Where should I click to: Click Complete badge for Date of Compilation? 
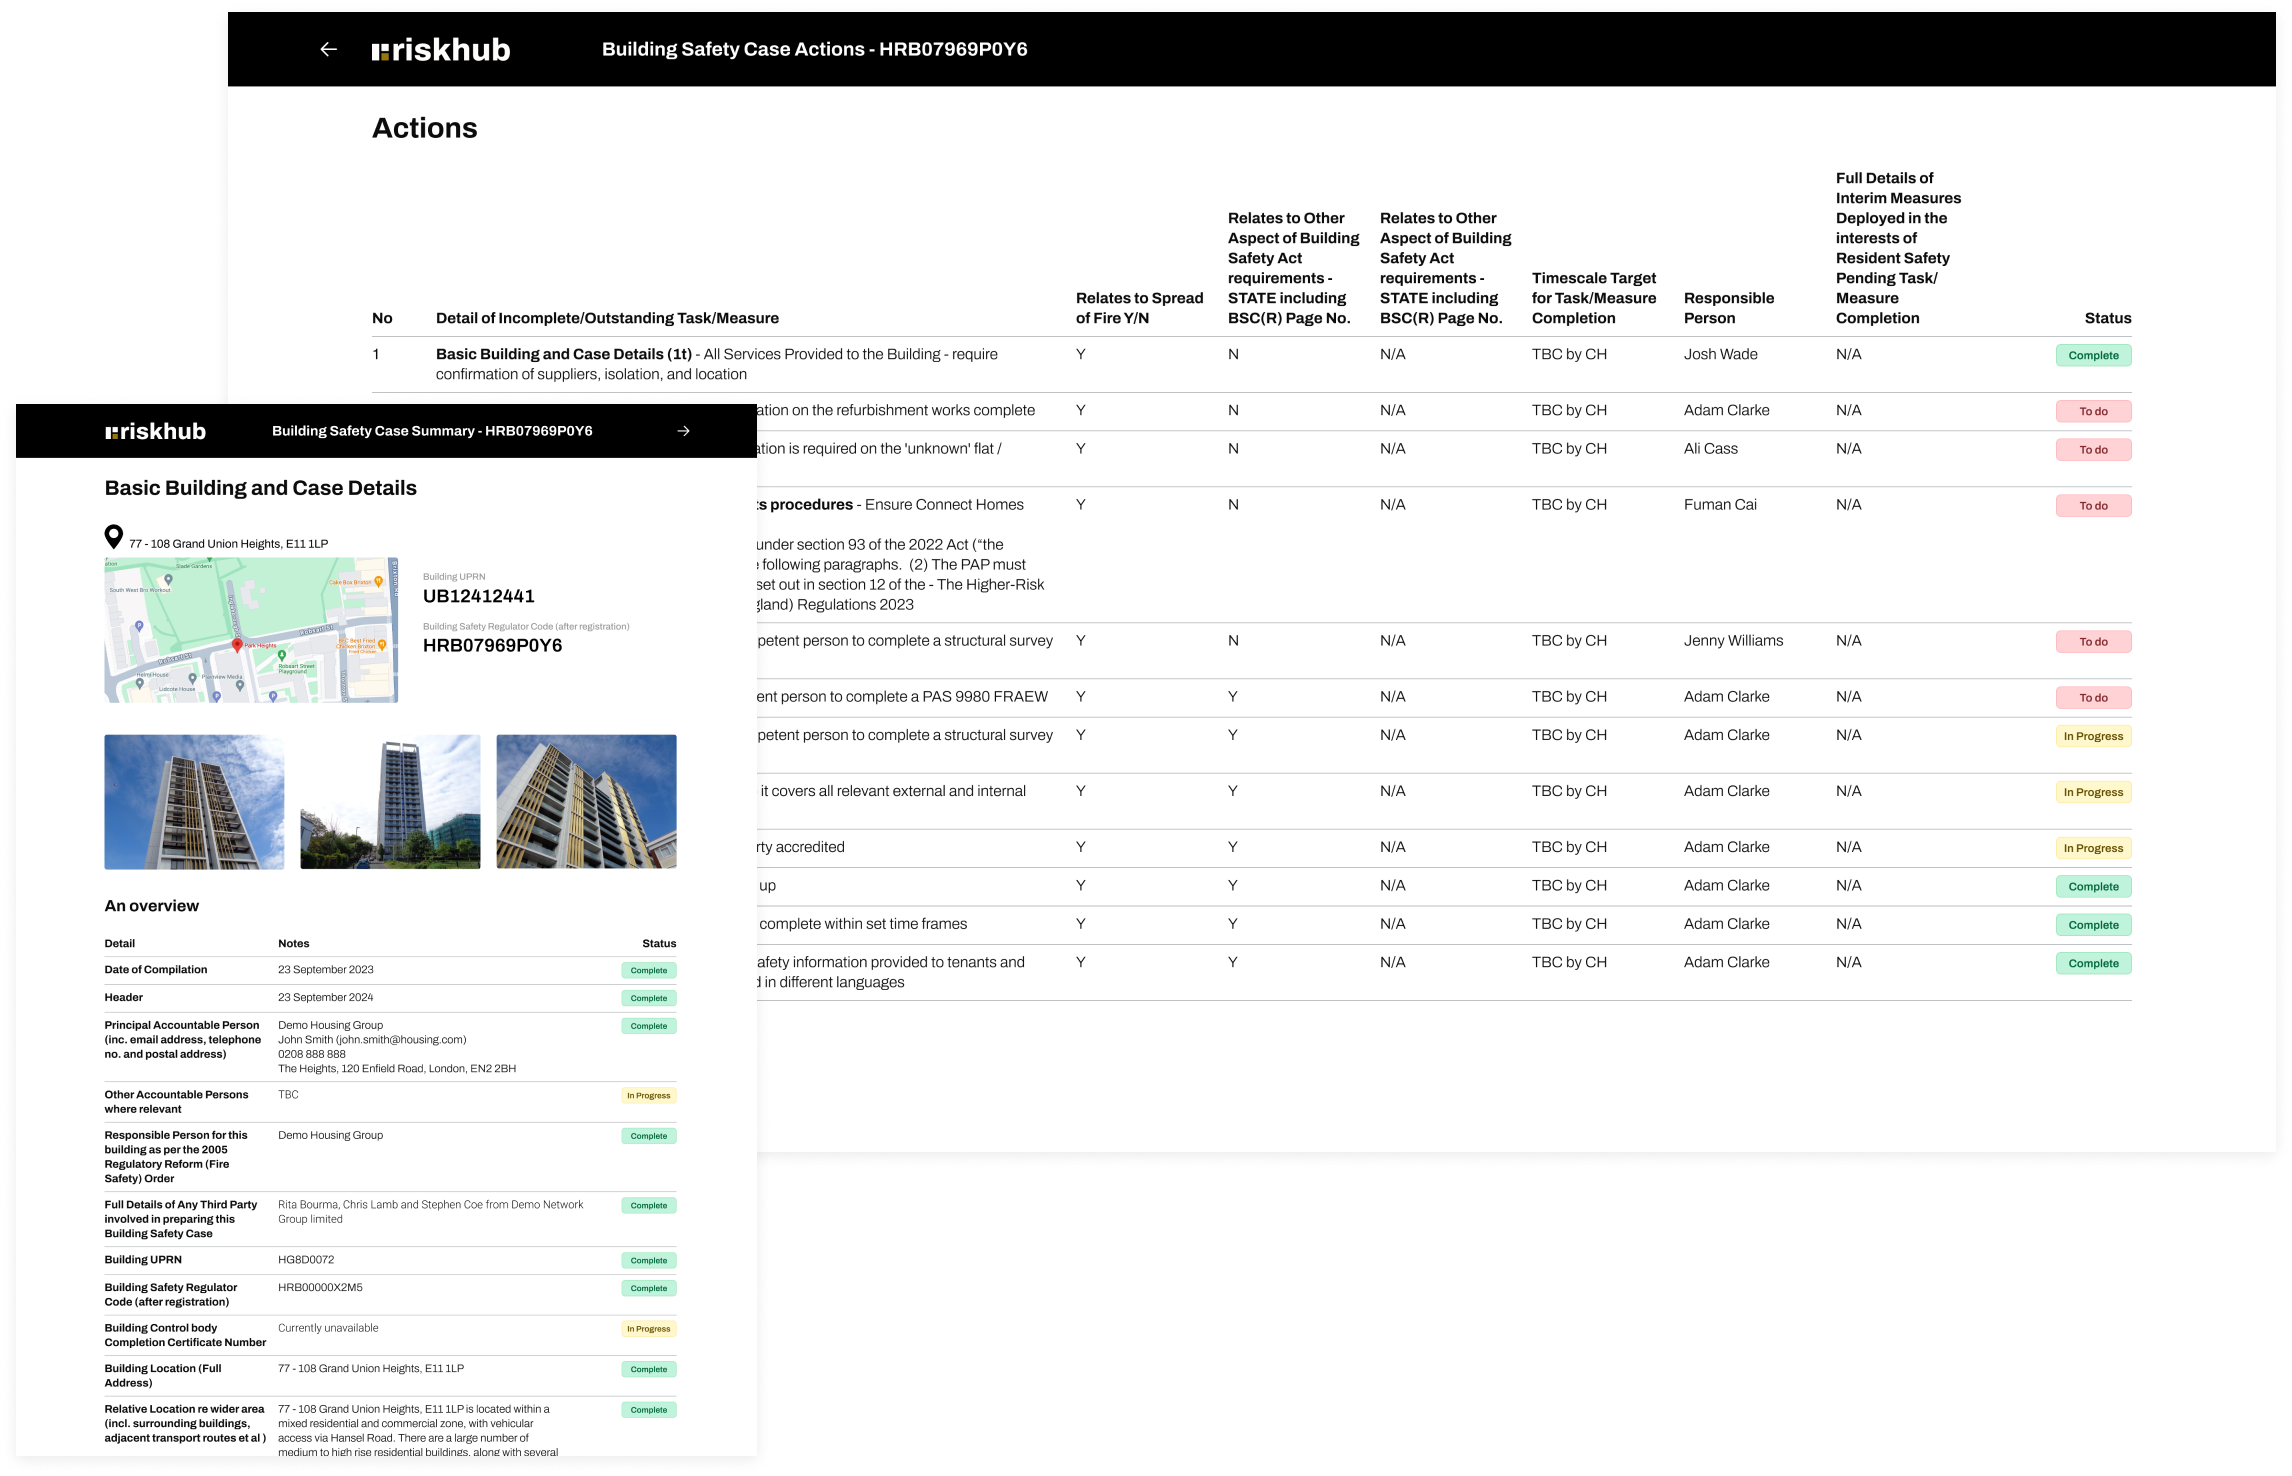(x=648, y=971)
